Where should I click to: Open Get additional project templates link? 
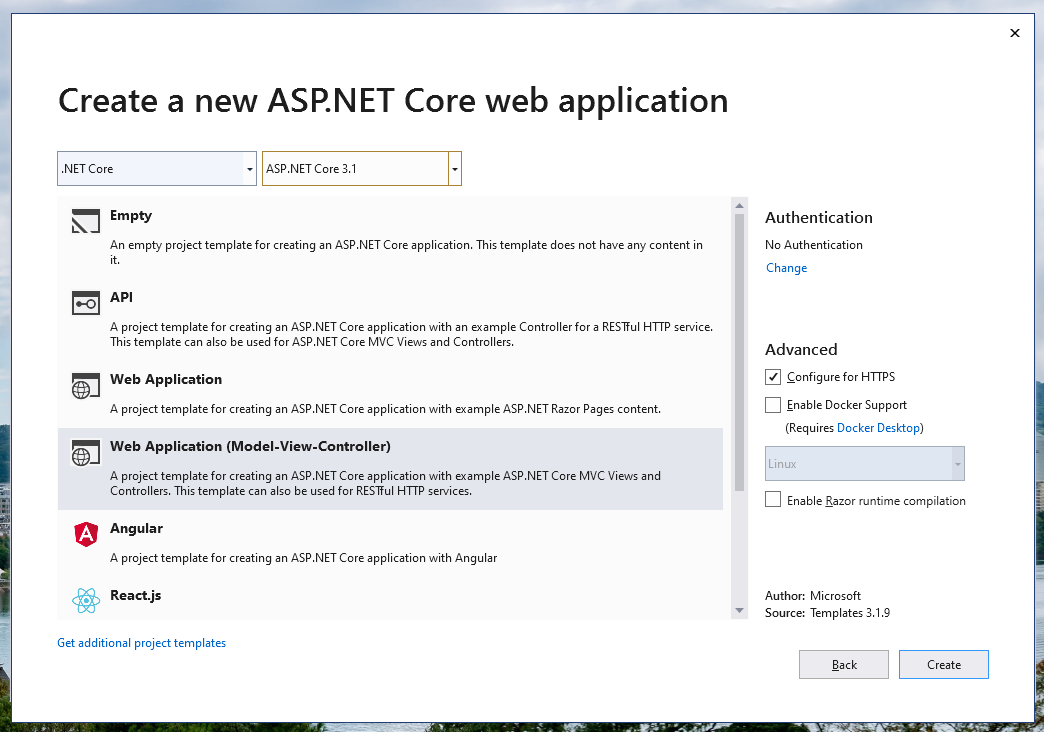click(141, 643)
